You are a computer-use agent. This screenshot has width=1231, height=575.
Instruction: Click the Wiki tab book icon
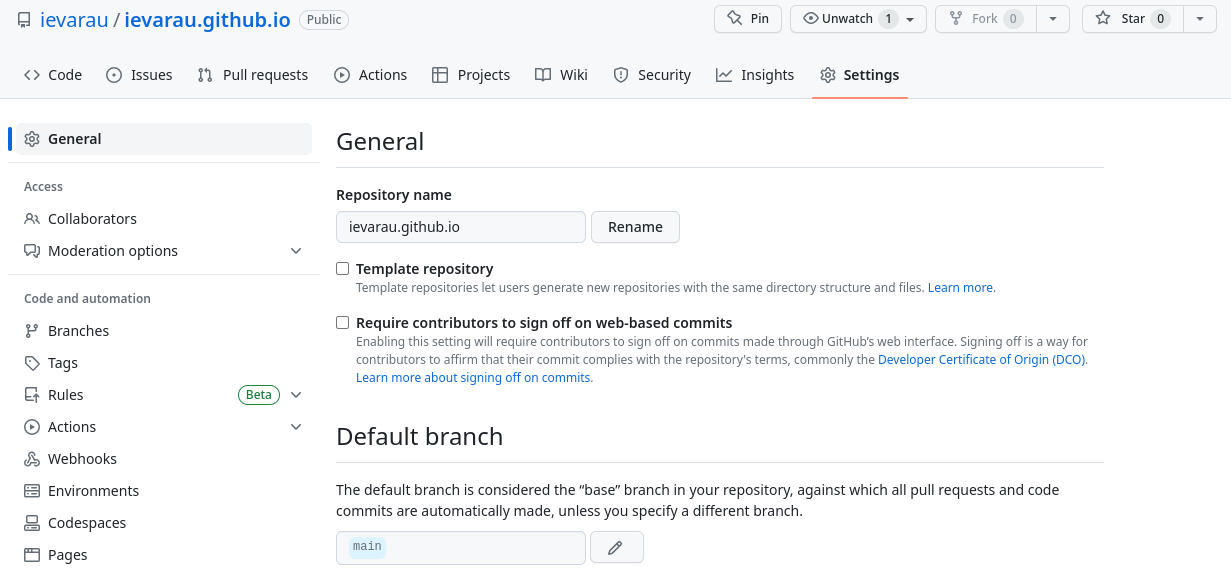543,75
